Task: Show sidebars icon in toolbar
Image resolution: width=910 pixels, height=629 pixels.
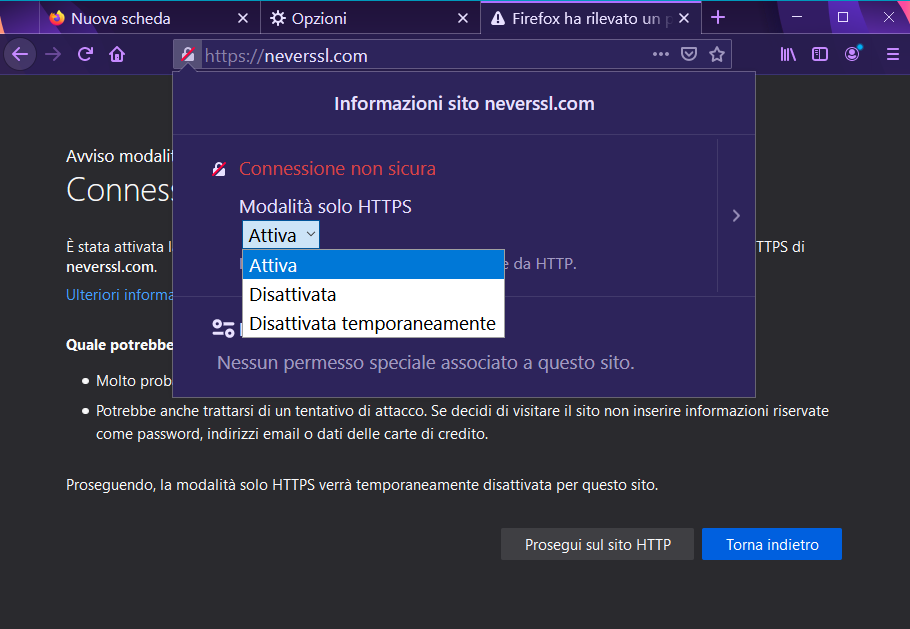Action: pos(819,55)
